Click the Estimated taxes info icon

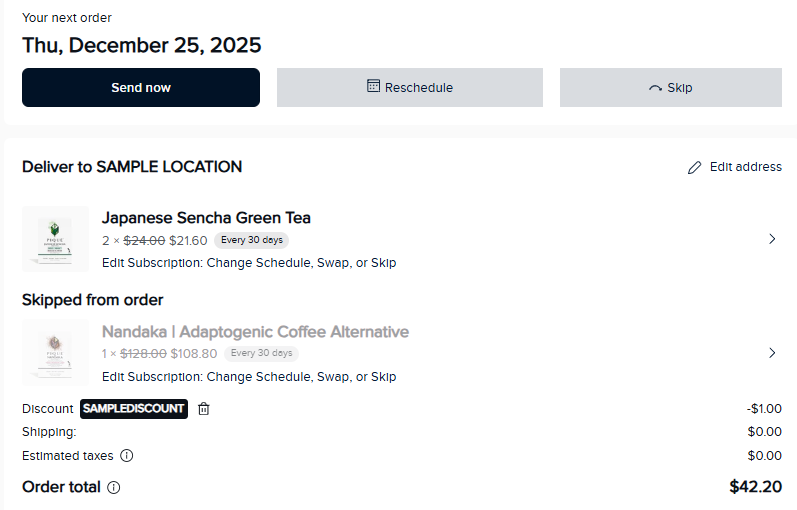coord(127,456)
